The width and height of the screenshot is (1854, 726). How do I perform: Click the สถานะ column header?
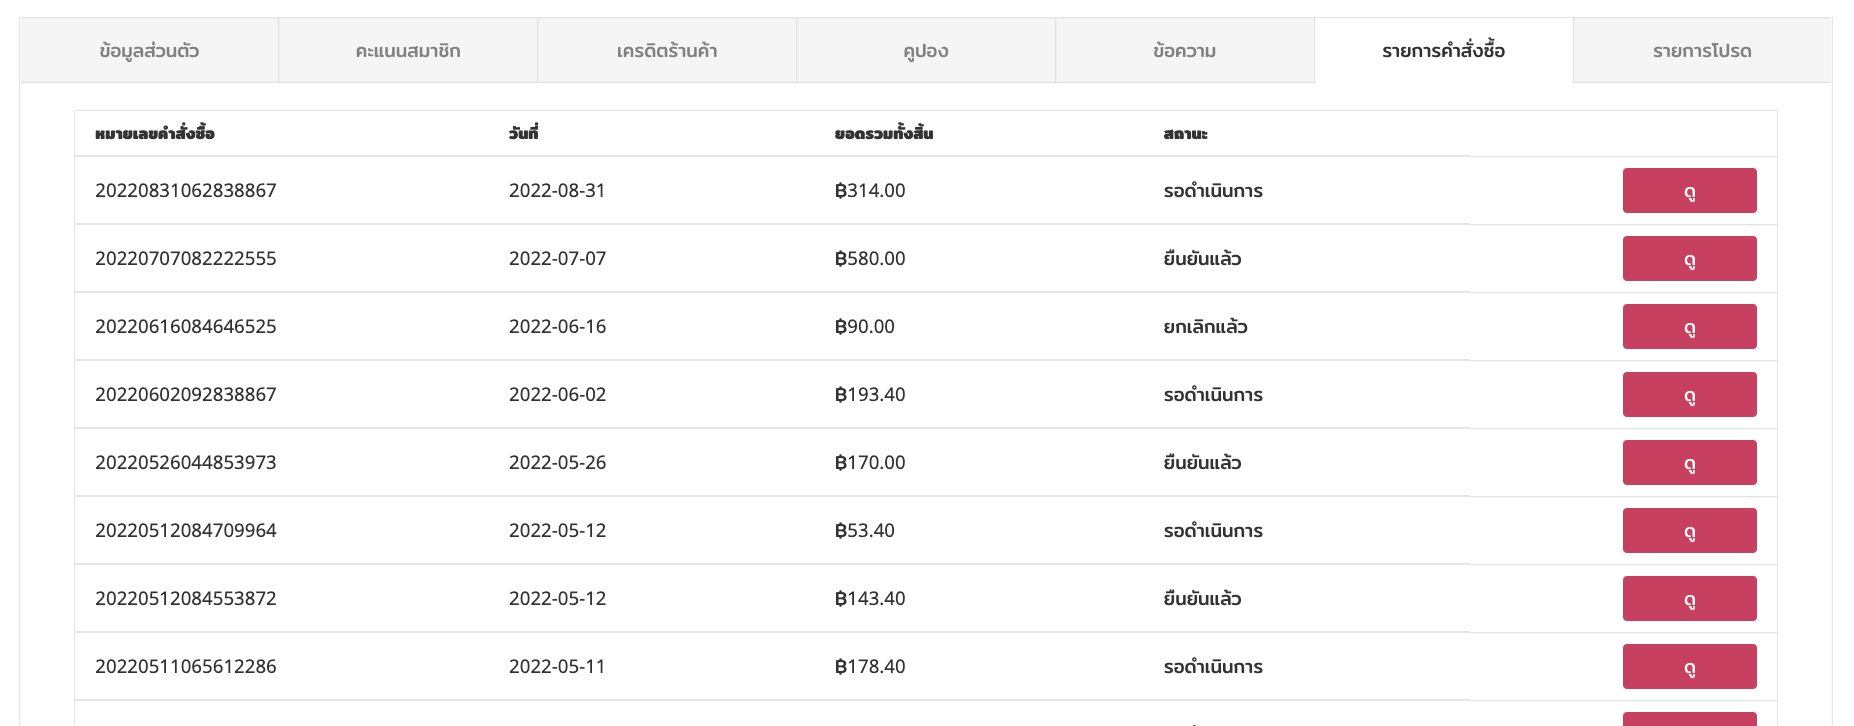point(1185,133)
